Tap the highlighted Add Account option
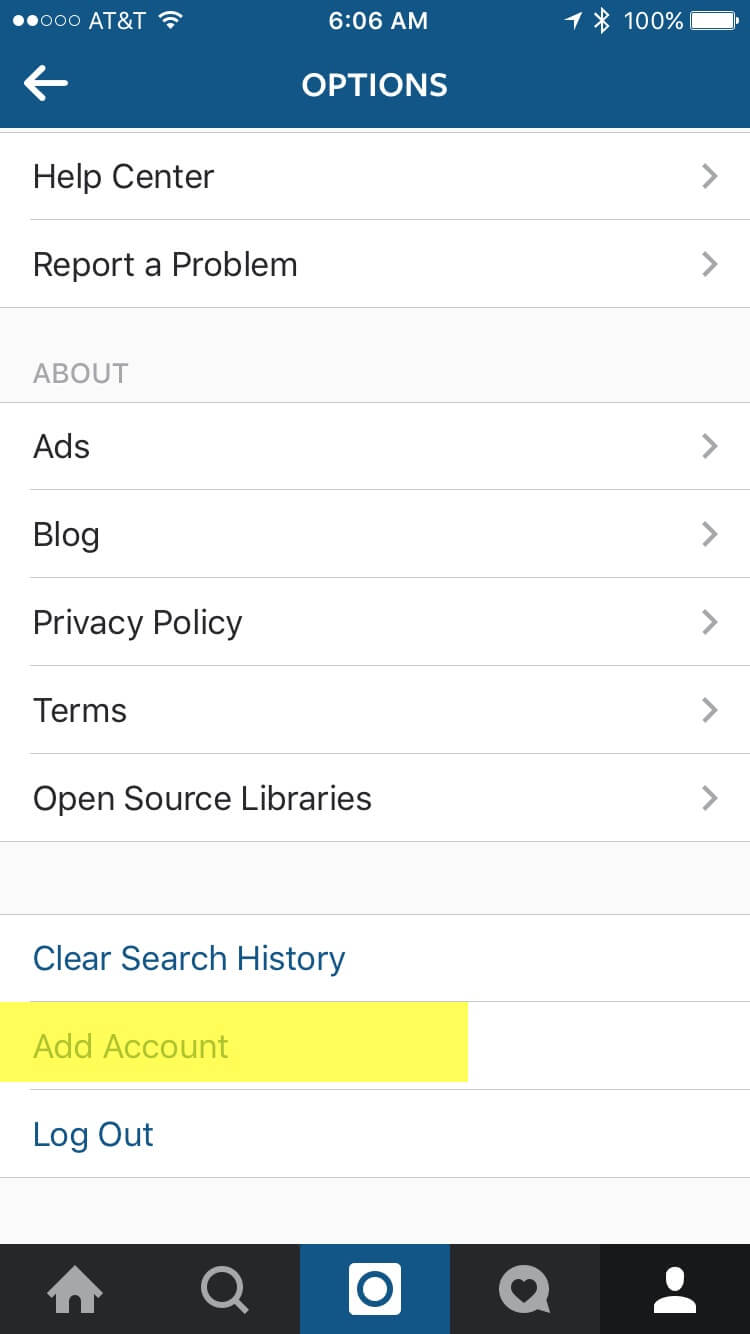The height and width of the screenshot is (1334, 750). [x=130, y=1046]
